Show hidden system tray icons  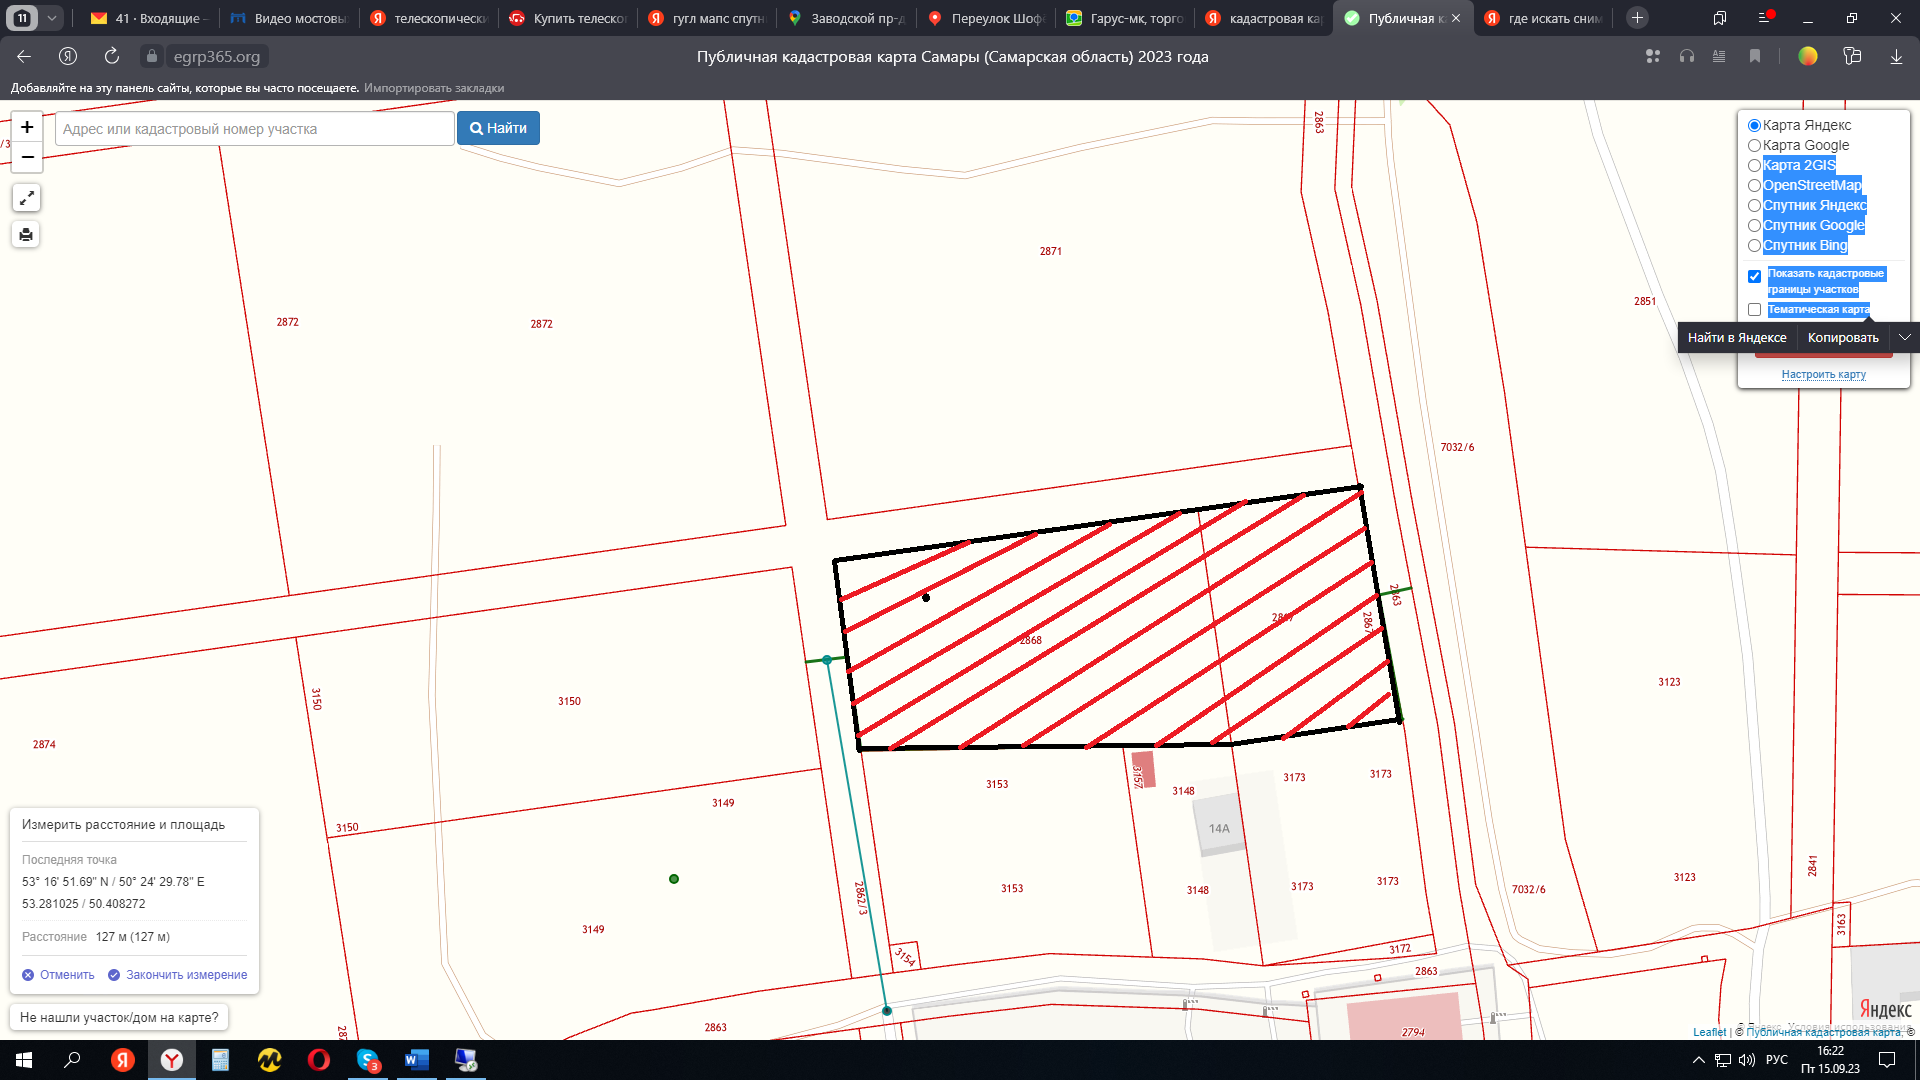(x=1698, y=1060)
